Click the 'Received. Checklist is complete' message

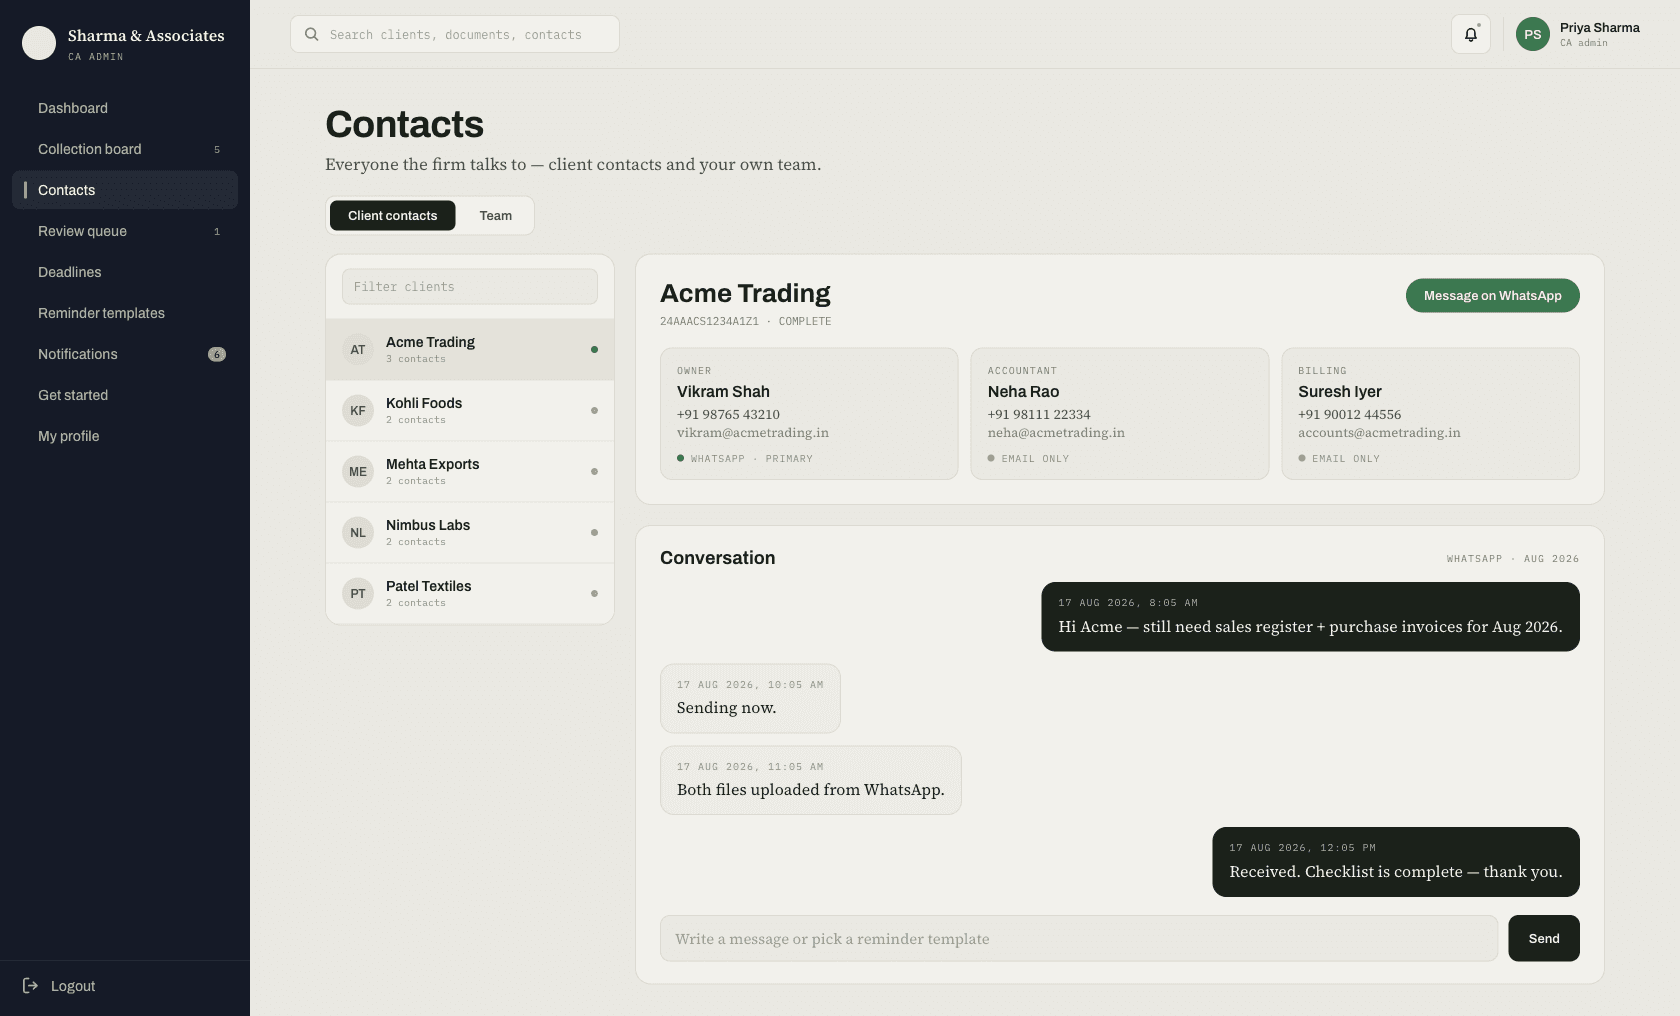pos(1396,862)
